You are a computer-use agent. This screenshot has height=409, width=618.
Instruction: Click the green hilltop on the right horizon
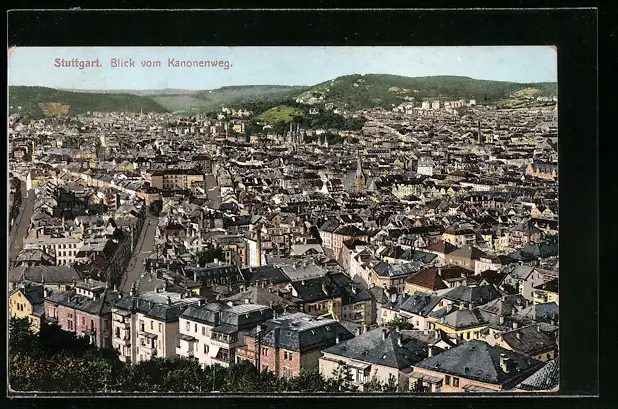(420, 86)
